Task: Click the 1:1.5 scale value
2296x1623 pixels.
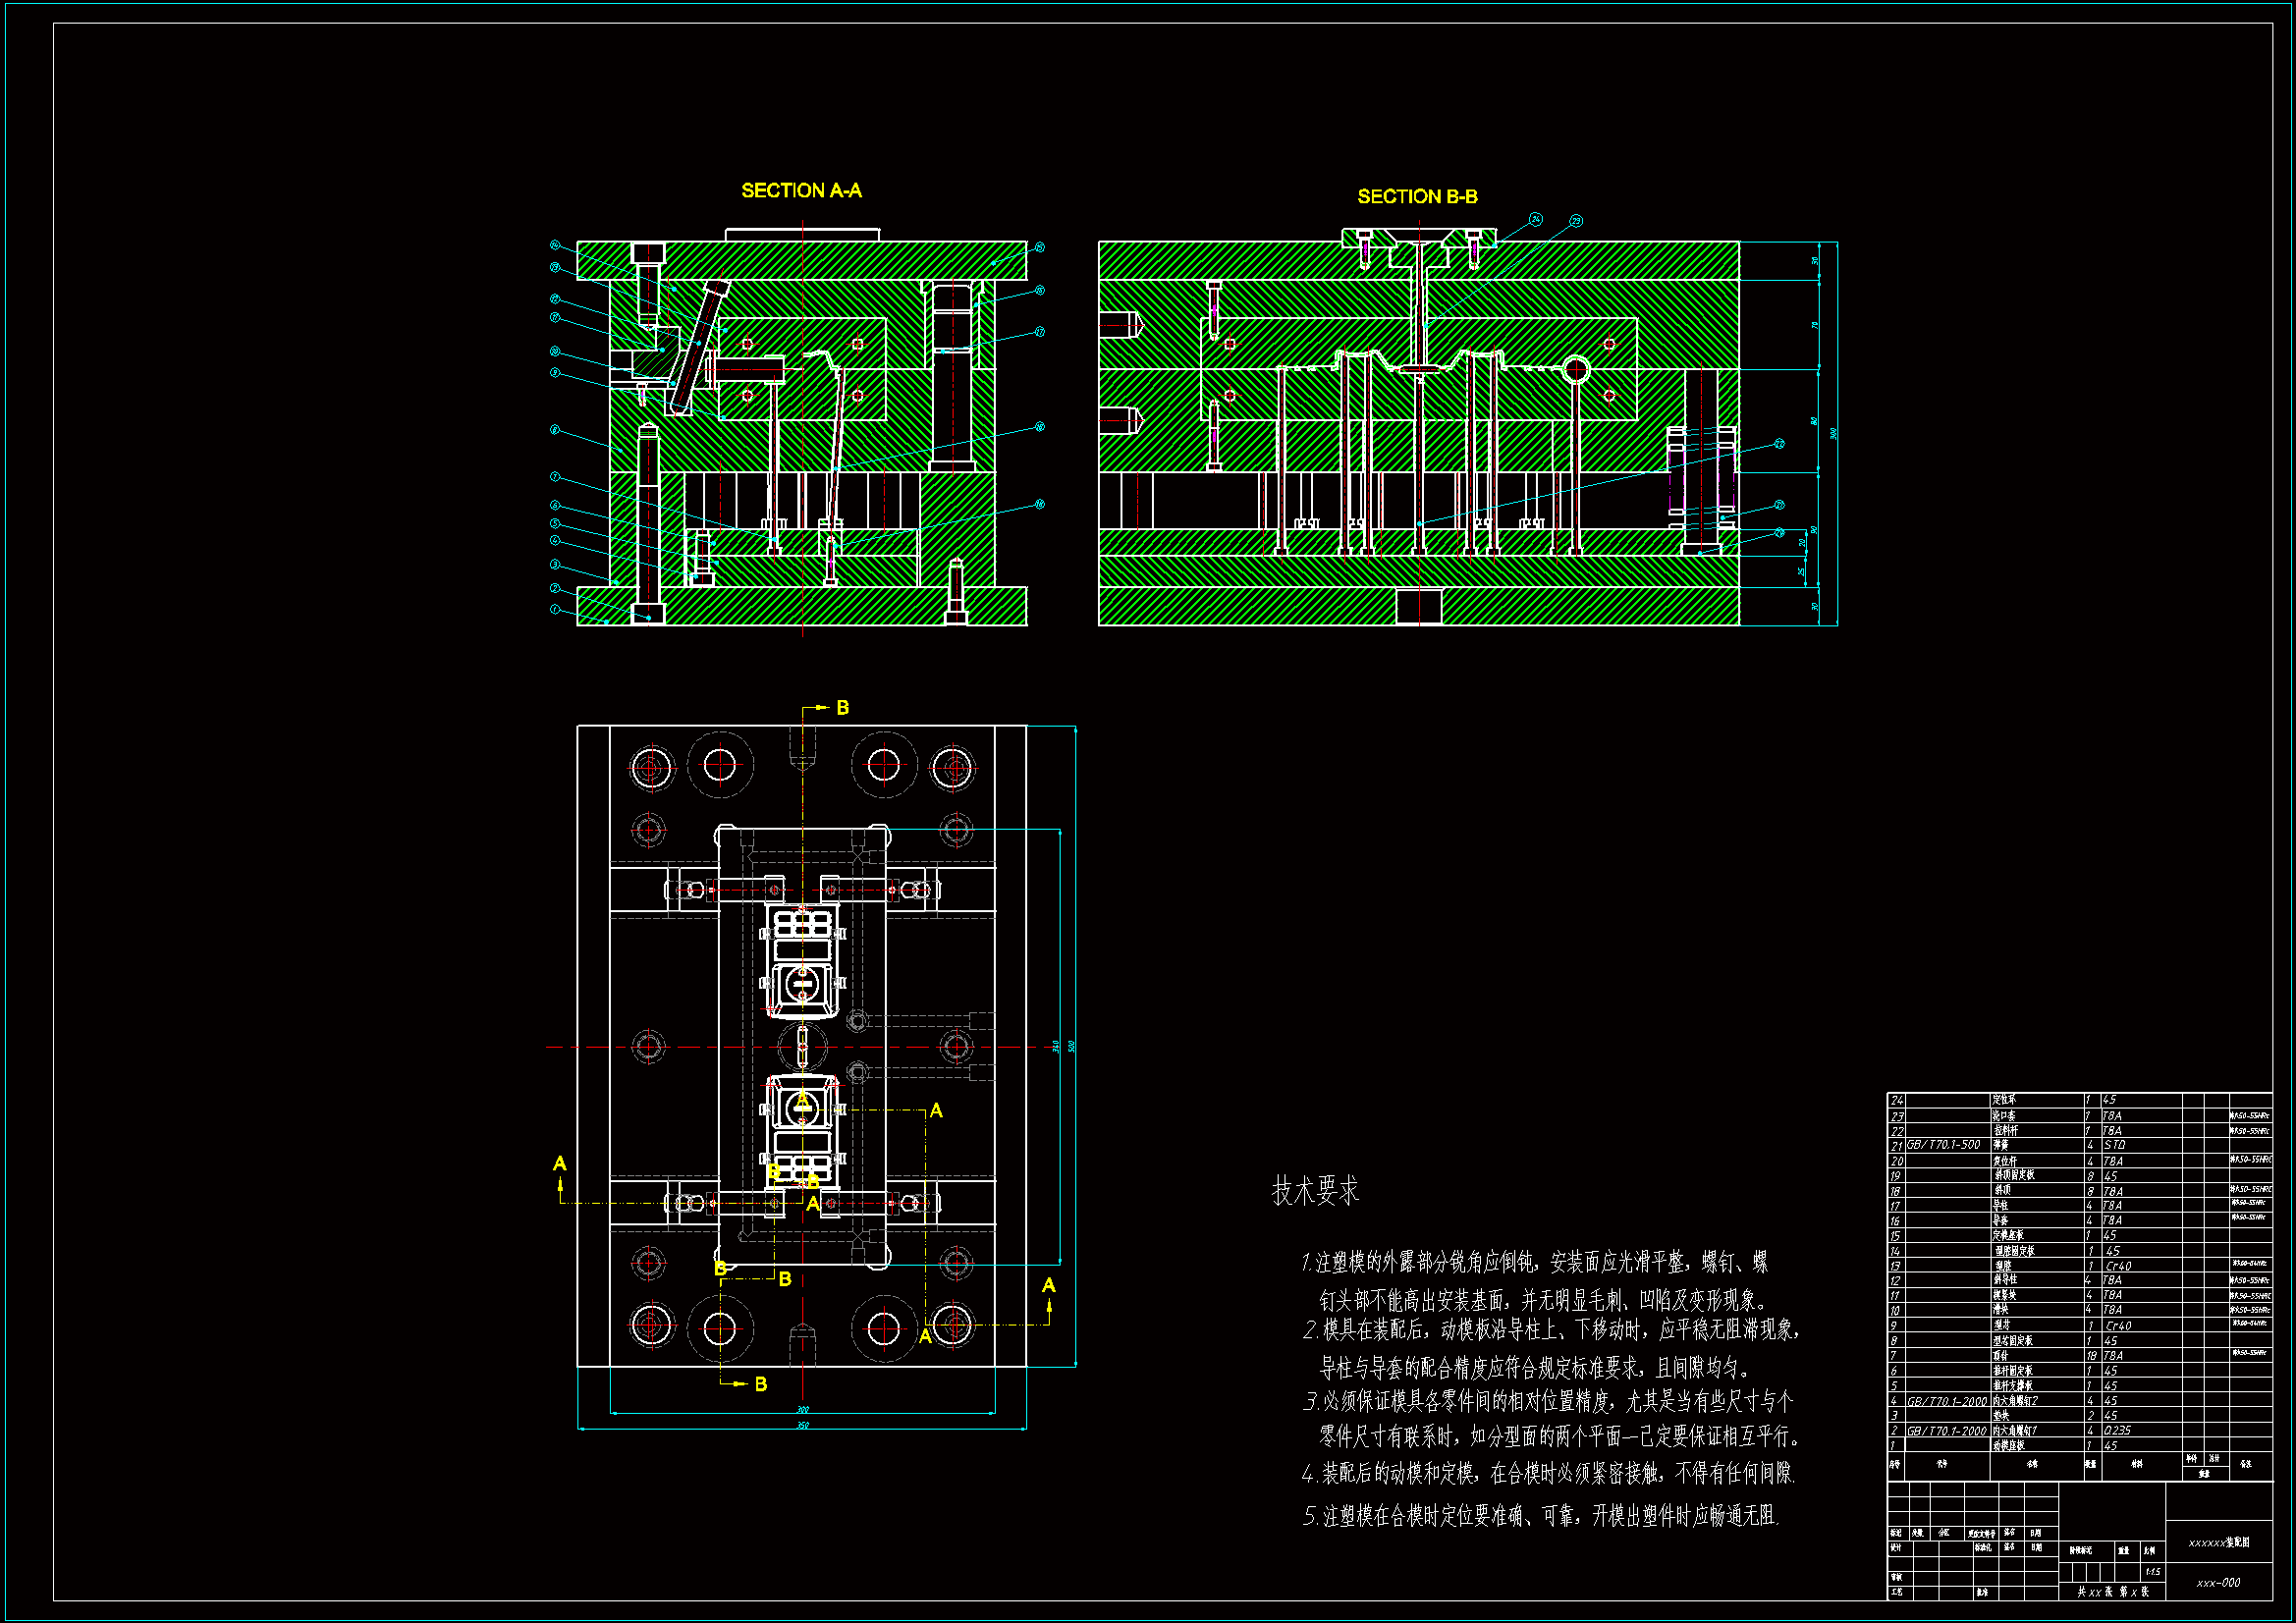Action: pyautogui.click(x=2152, y=1572)
